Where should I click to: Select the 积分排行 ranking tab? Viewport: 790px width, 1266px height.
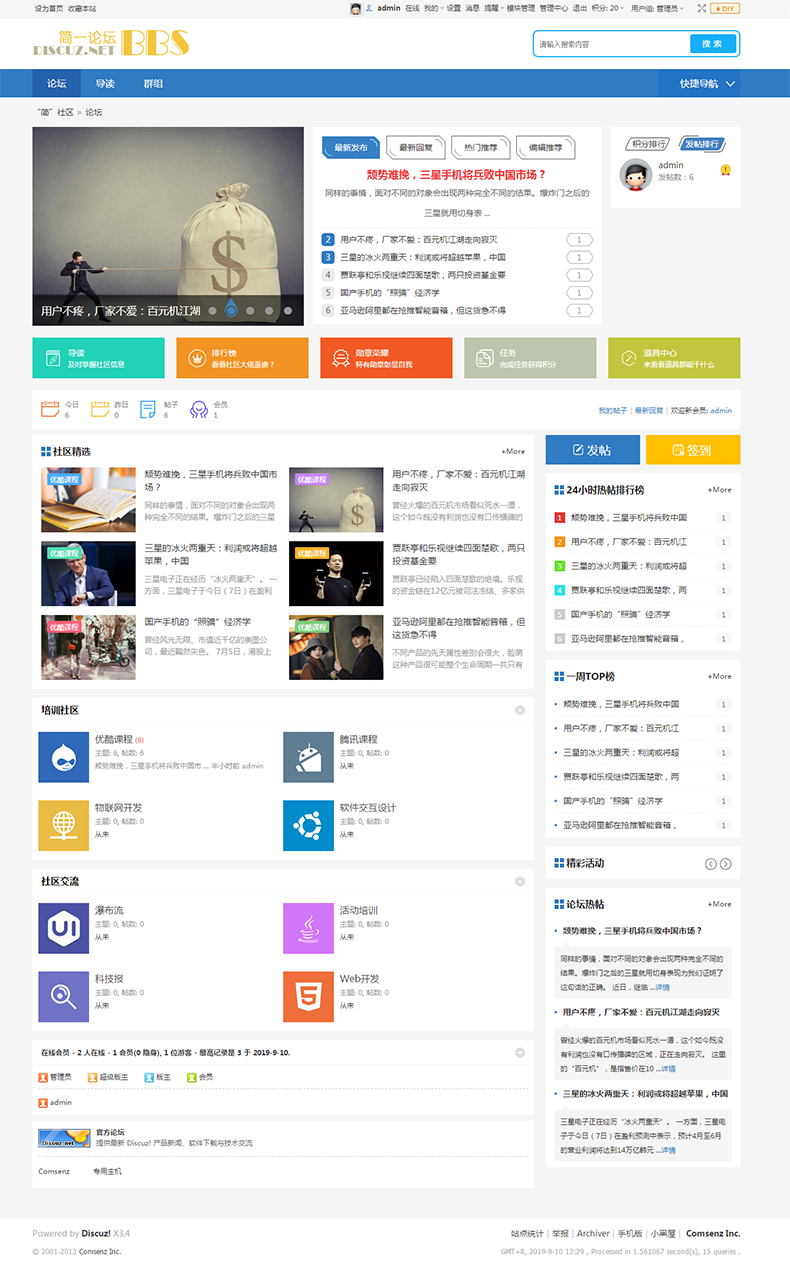pos(649,144)
